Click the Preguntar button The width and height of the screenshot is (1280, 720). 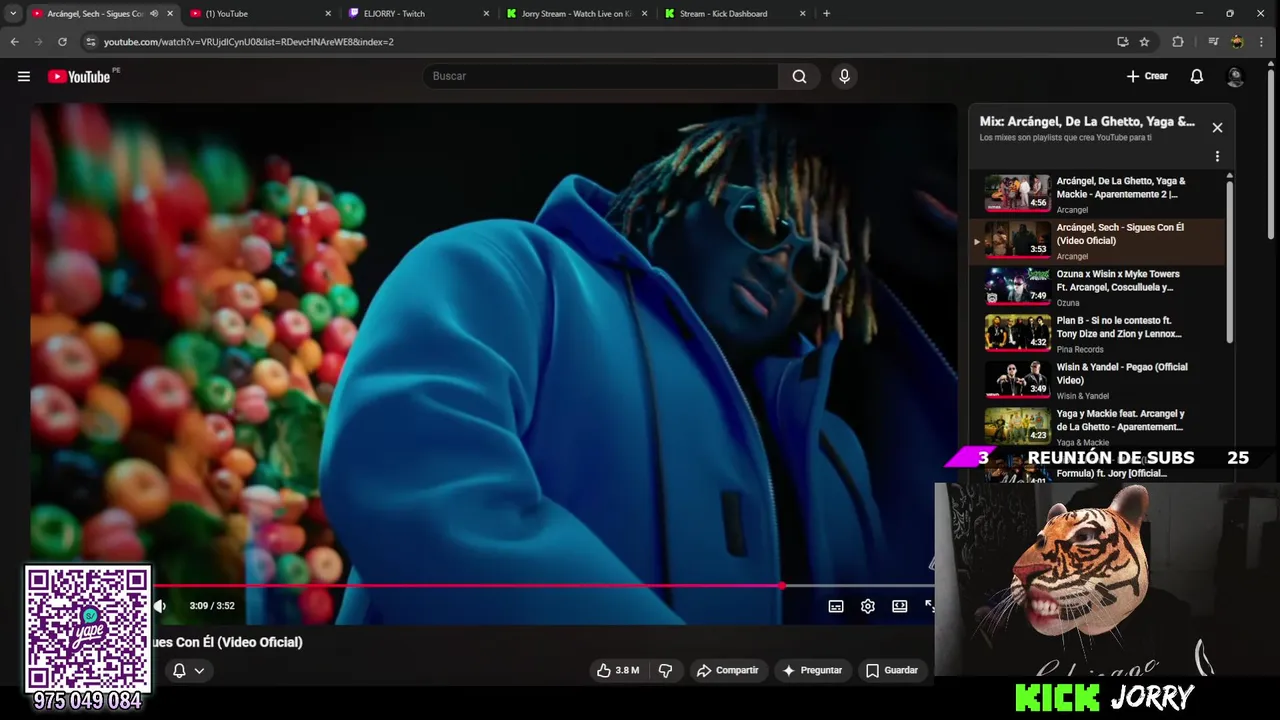[812, 670]
